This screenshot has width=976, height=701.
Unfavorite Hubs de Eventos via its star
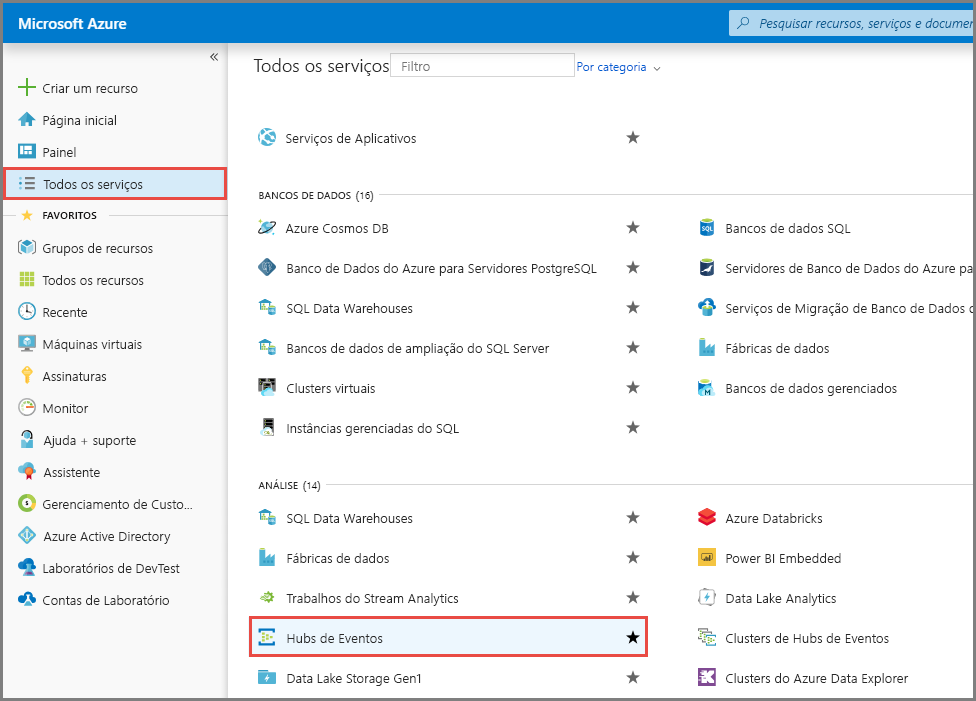click(633, 637)
